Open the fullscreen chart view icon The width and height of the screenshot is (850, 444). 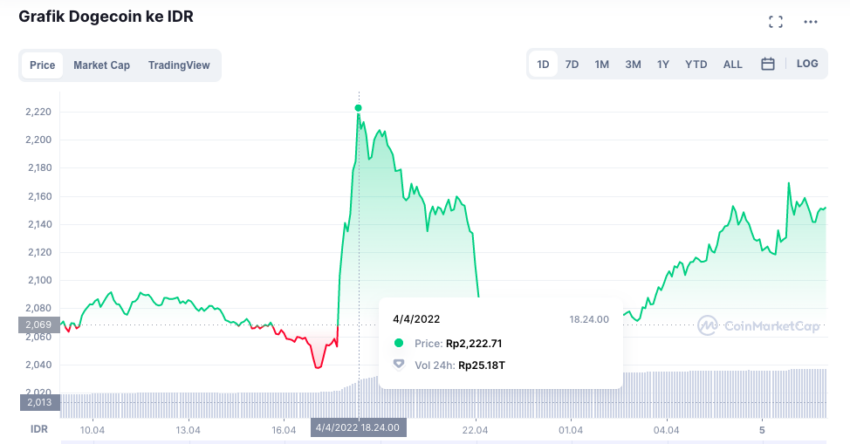(x=776, y=22)
